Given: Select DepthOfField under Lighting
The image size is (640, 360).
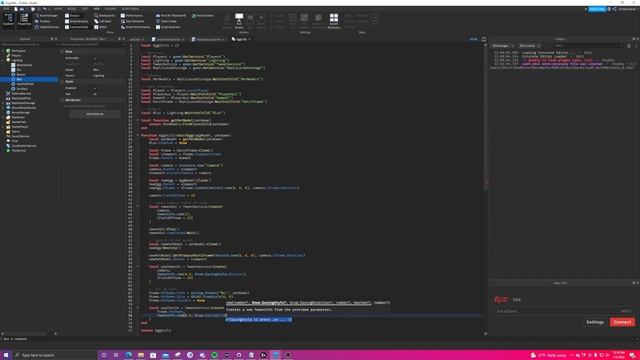Looking at the screenshot, I should [x=25, y=84].
